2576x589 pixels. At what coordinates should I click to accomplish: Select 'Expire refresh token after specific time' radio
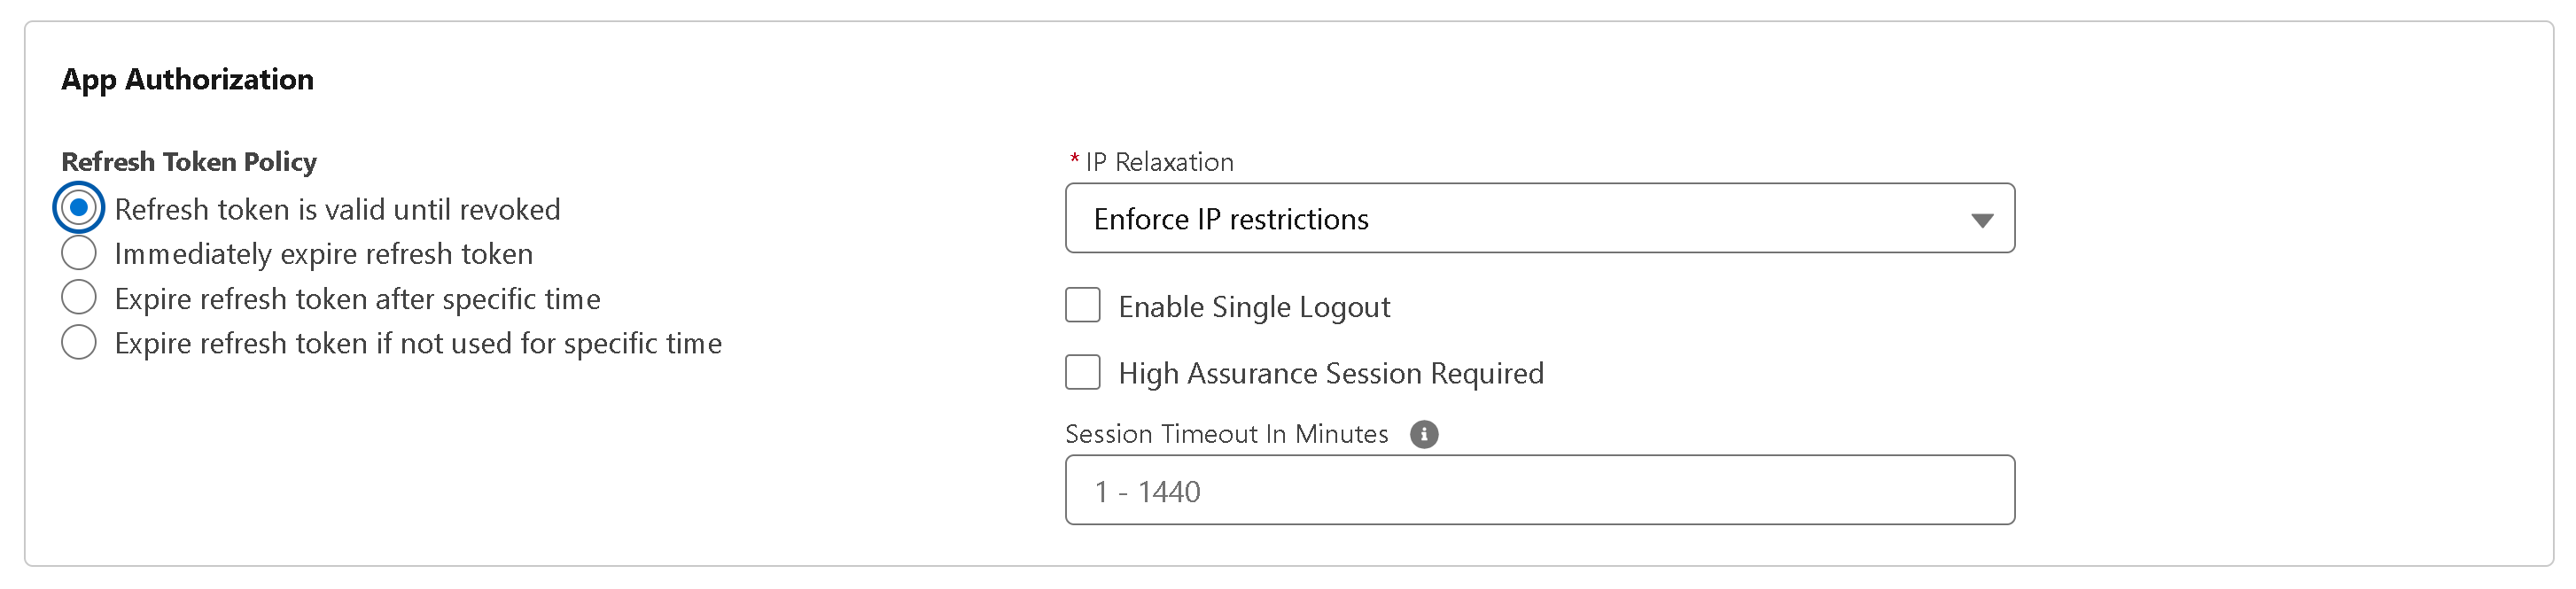79,298
